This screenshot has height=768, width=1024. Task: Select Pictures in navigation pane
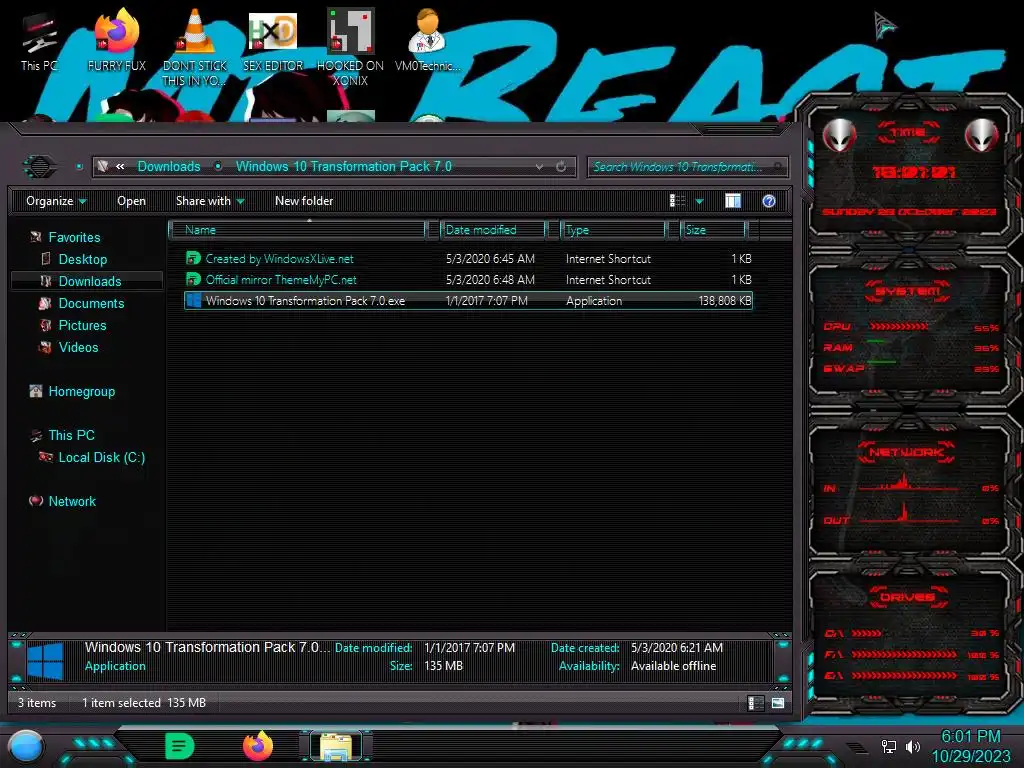tap(82, 325)
